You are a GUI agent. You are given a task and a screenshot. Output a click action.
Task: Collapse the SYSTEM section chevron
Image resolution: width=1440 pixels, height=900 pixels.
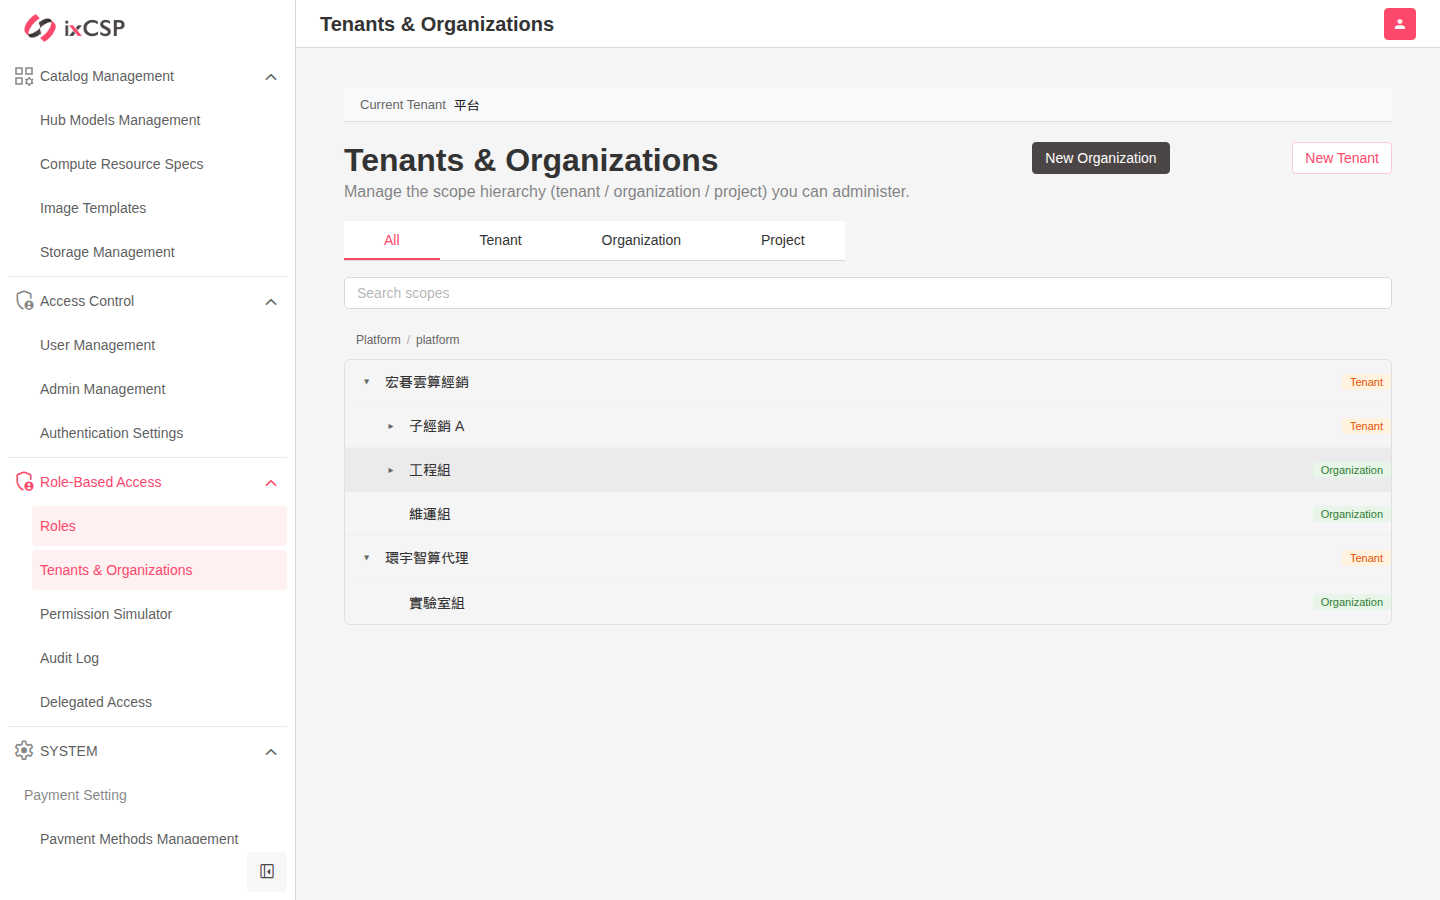[x=271, y=752]
